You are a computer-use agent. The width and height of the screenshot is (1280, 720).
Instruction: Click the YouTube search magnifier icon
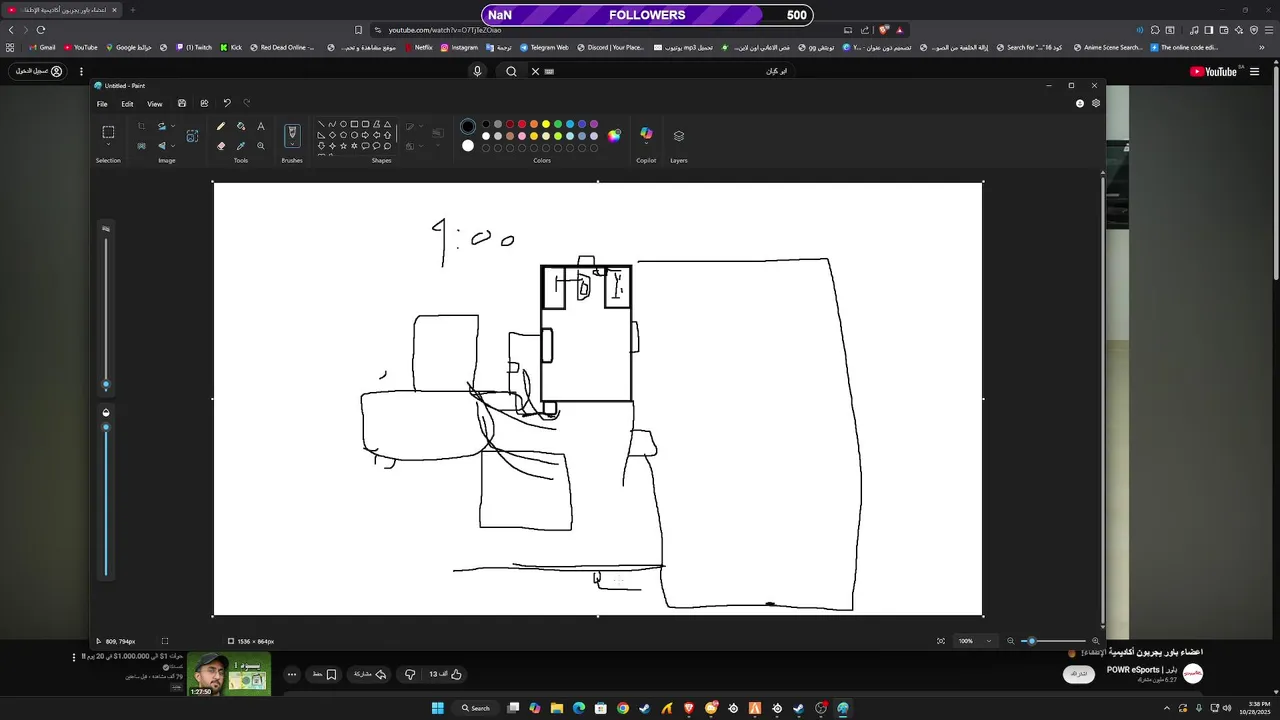coord(511,71)
